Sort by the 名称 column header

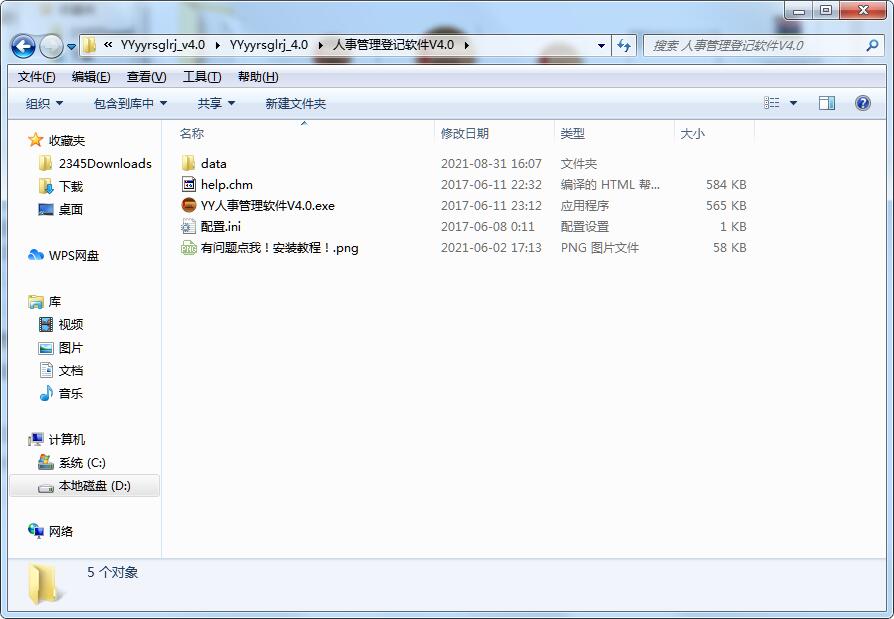point(192,134)
